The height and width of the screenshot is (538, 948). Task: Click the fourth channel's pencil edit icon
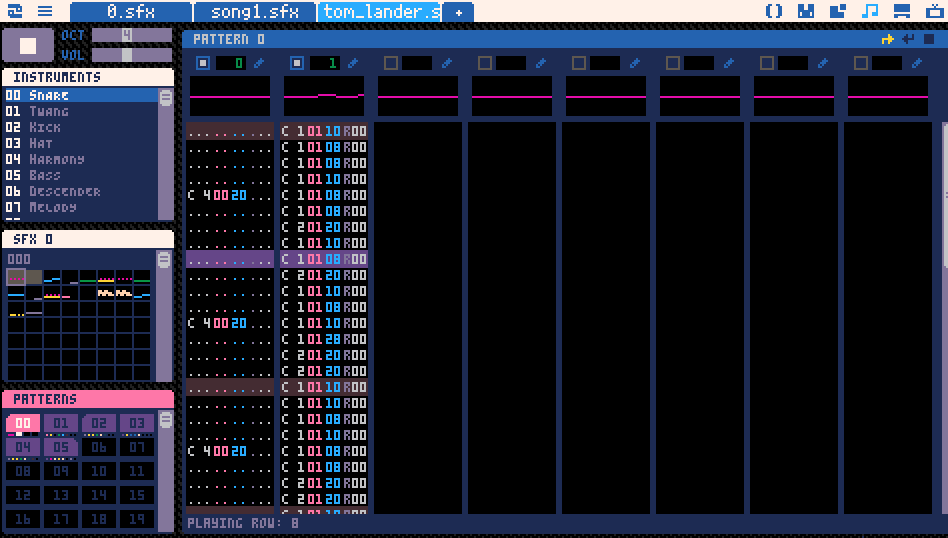(541, 63)
